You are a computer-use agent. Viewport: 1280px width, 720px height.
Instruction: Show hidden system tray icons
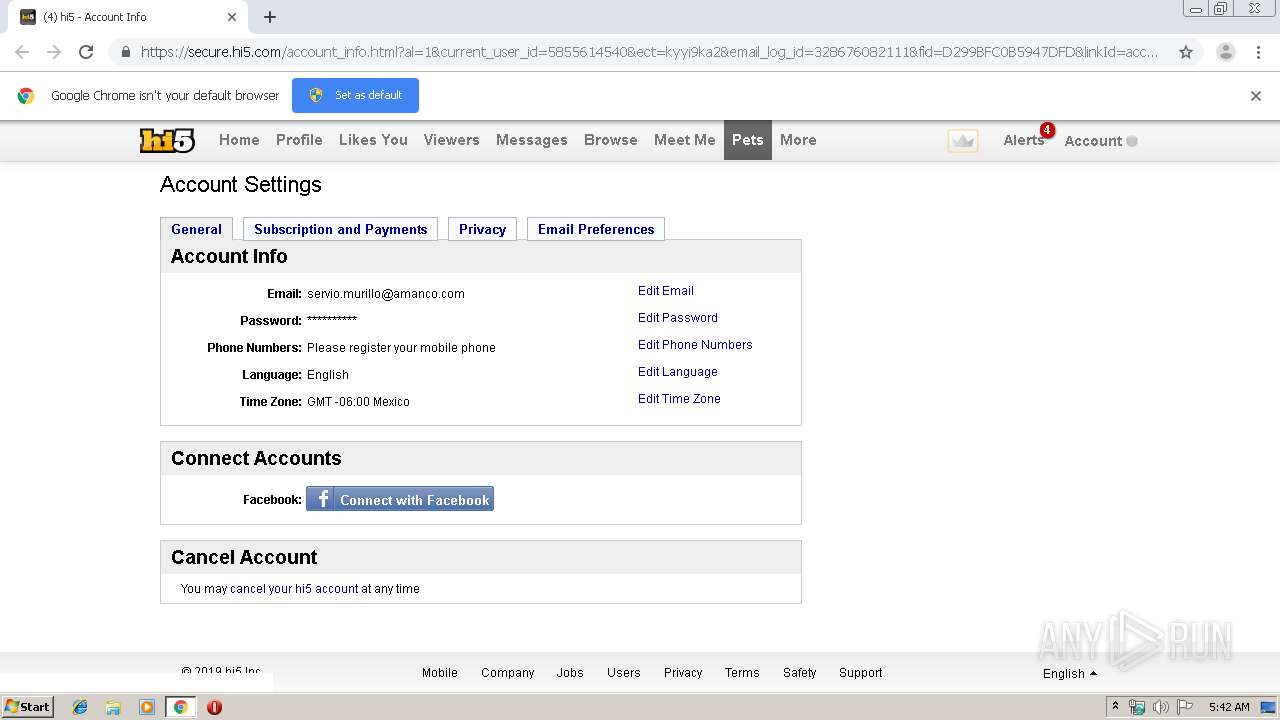[1116, 707]
